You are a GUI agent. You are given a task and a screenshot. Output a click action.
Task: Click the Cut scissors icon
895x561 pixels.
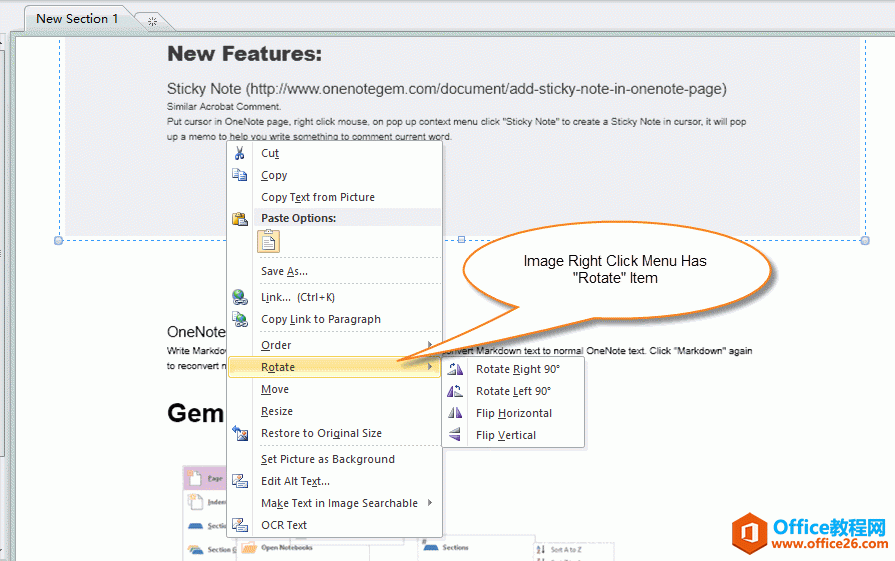click(x=240, y=153)
